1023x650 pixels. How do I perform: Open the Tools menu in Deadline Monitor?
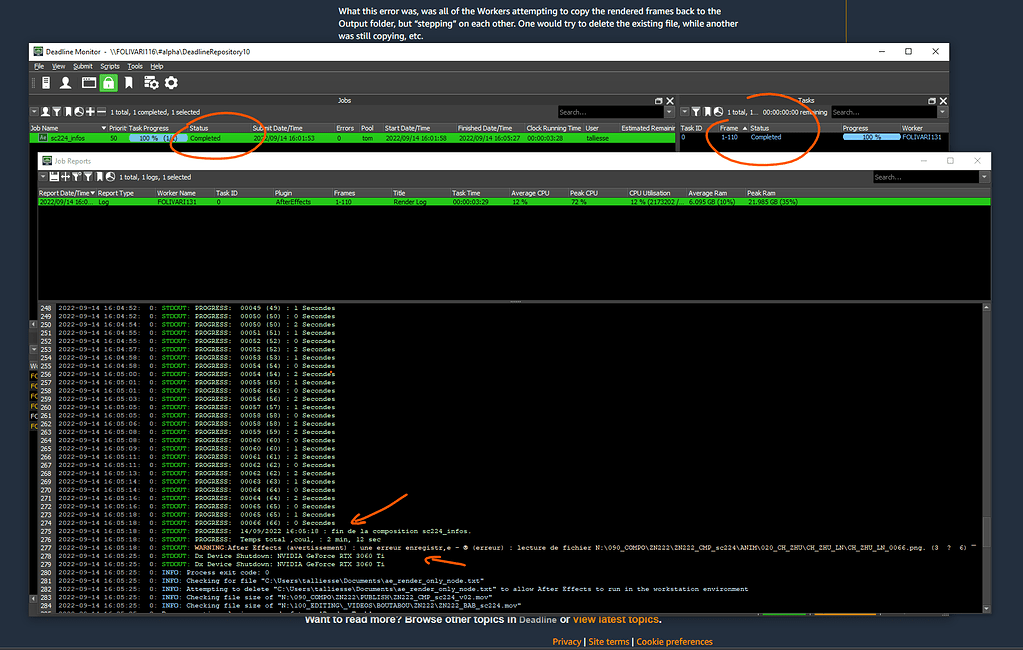pos(134,67)
